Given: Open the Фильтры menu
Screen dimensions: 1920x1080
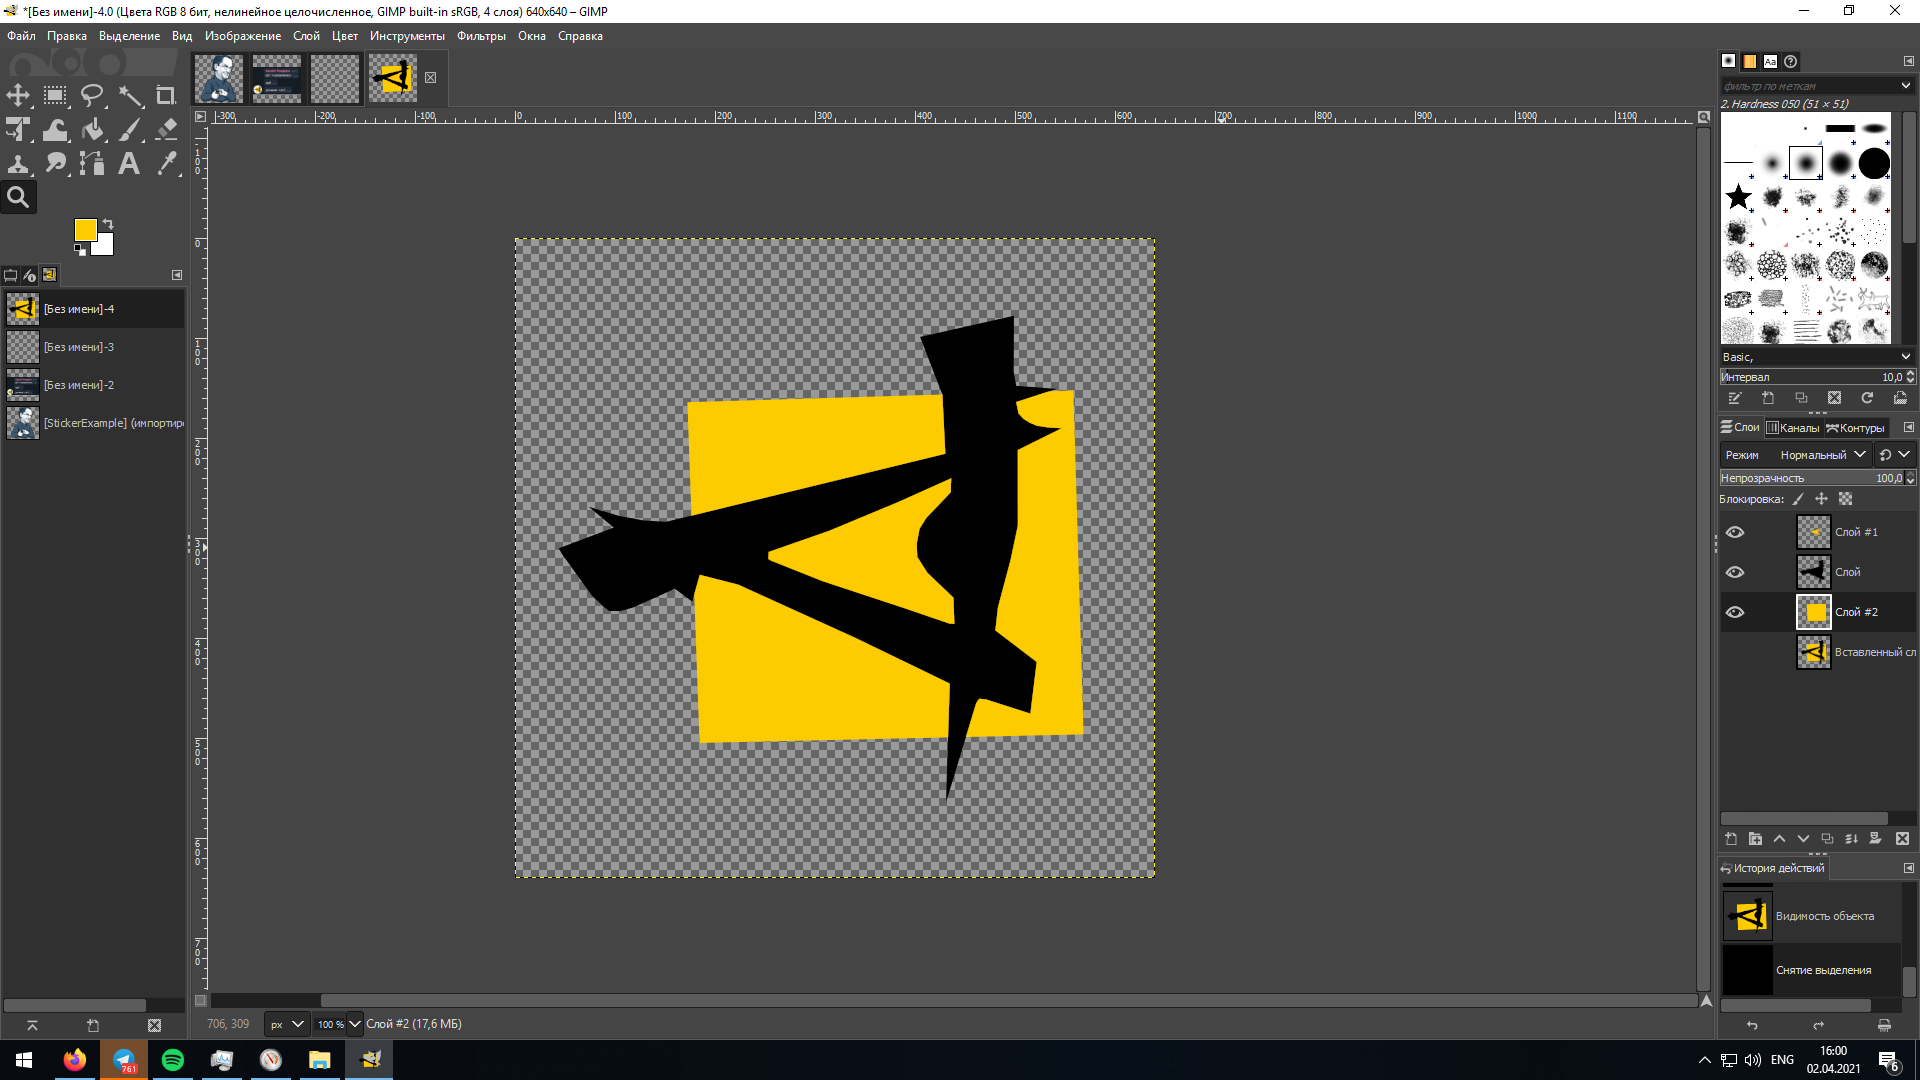Looking at the screenshot, I should click(481, 36).
